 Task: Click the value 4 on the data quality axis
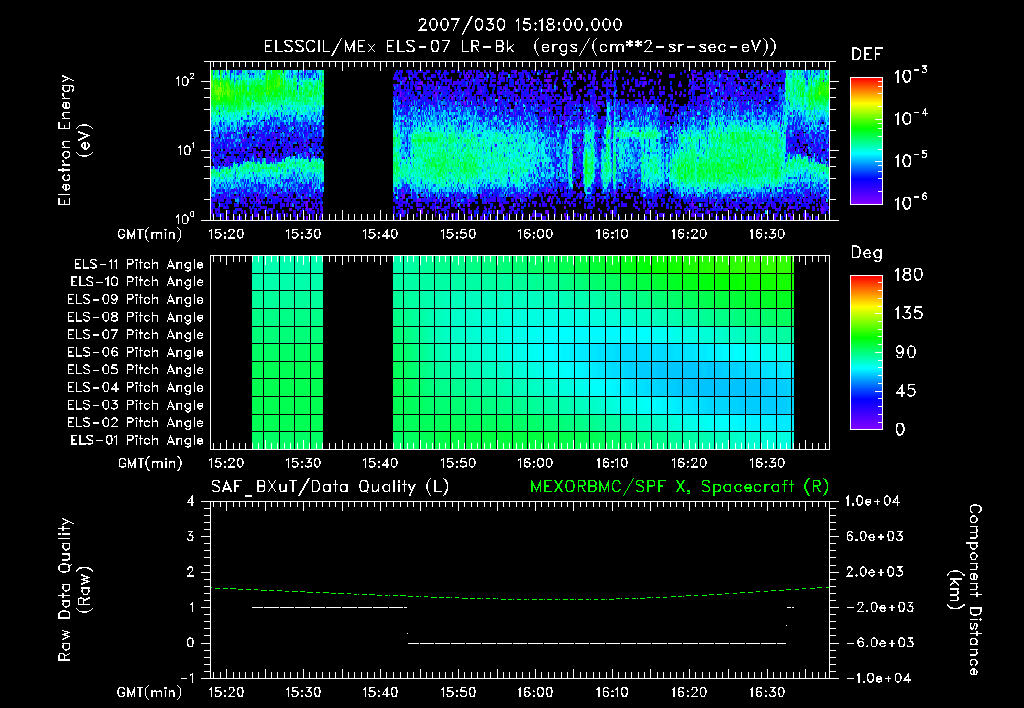pyautogui.click(x=191, y=501)
